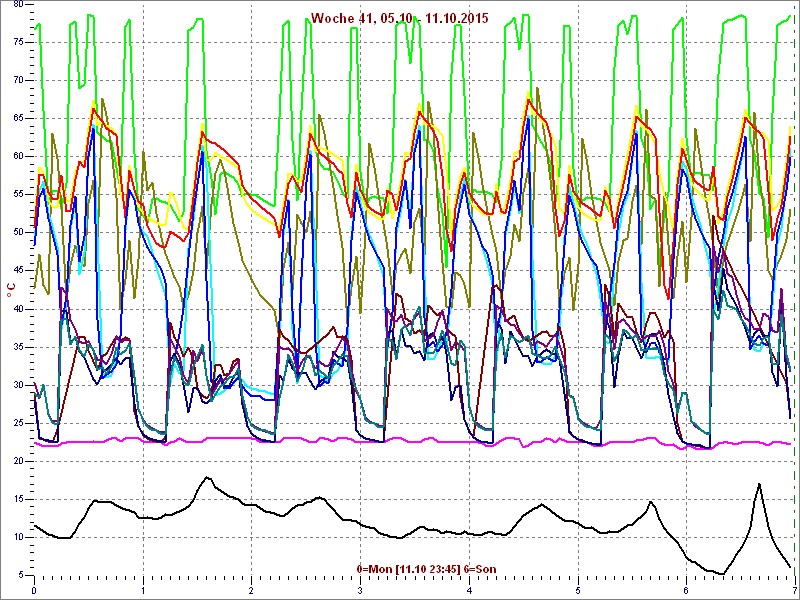
Task: Click the "10" temperature axis label
Action: pos(18,537)
